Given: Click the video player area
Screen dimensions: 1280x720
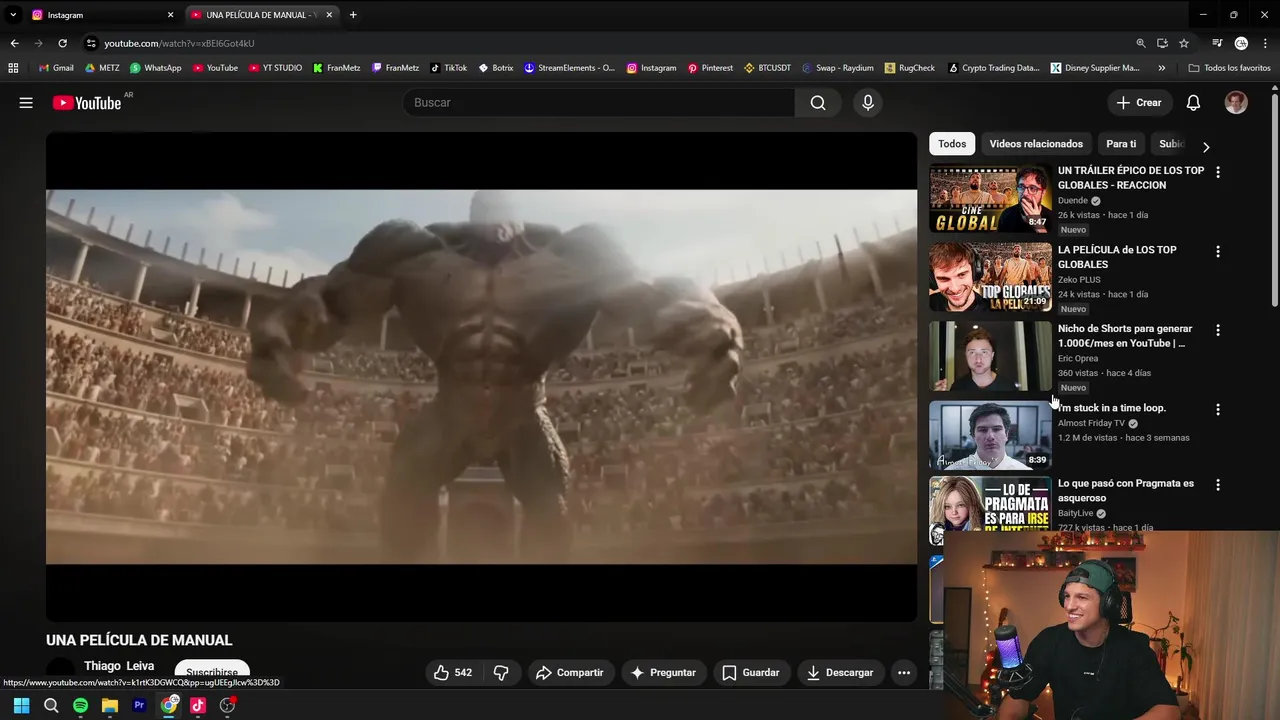Looking at the screenshot, I should click(481, 377).
